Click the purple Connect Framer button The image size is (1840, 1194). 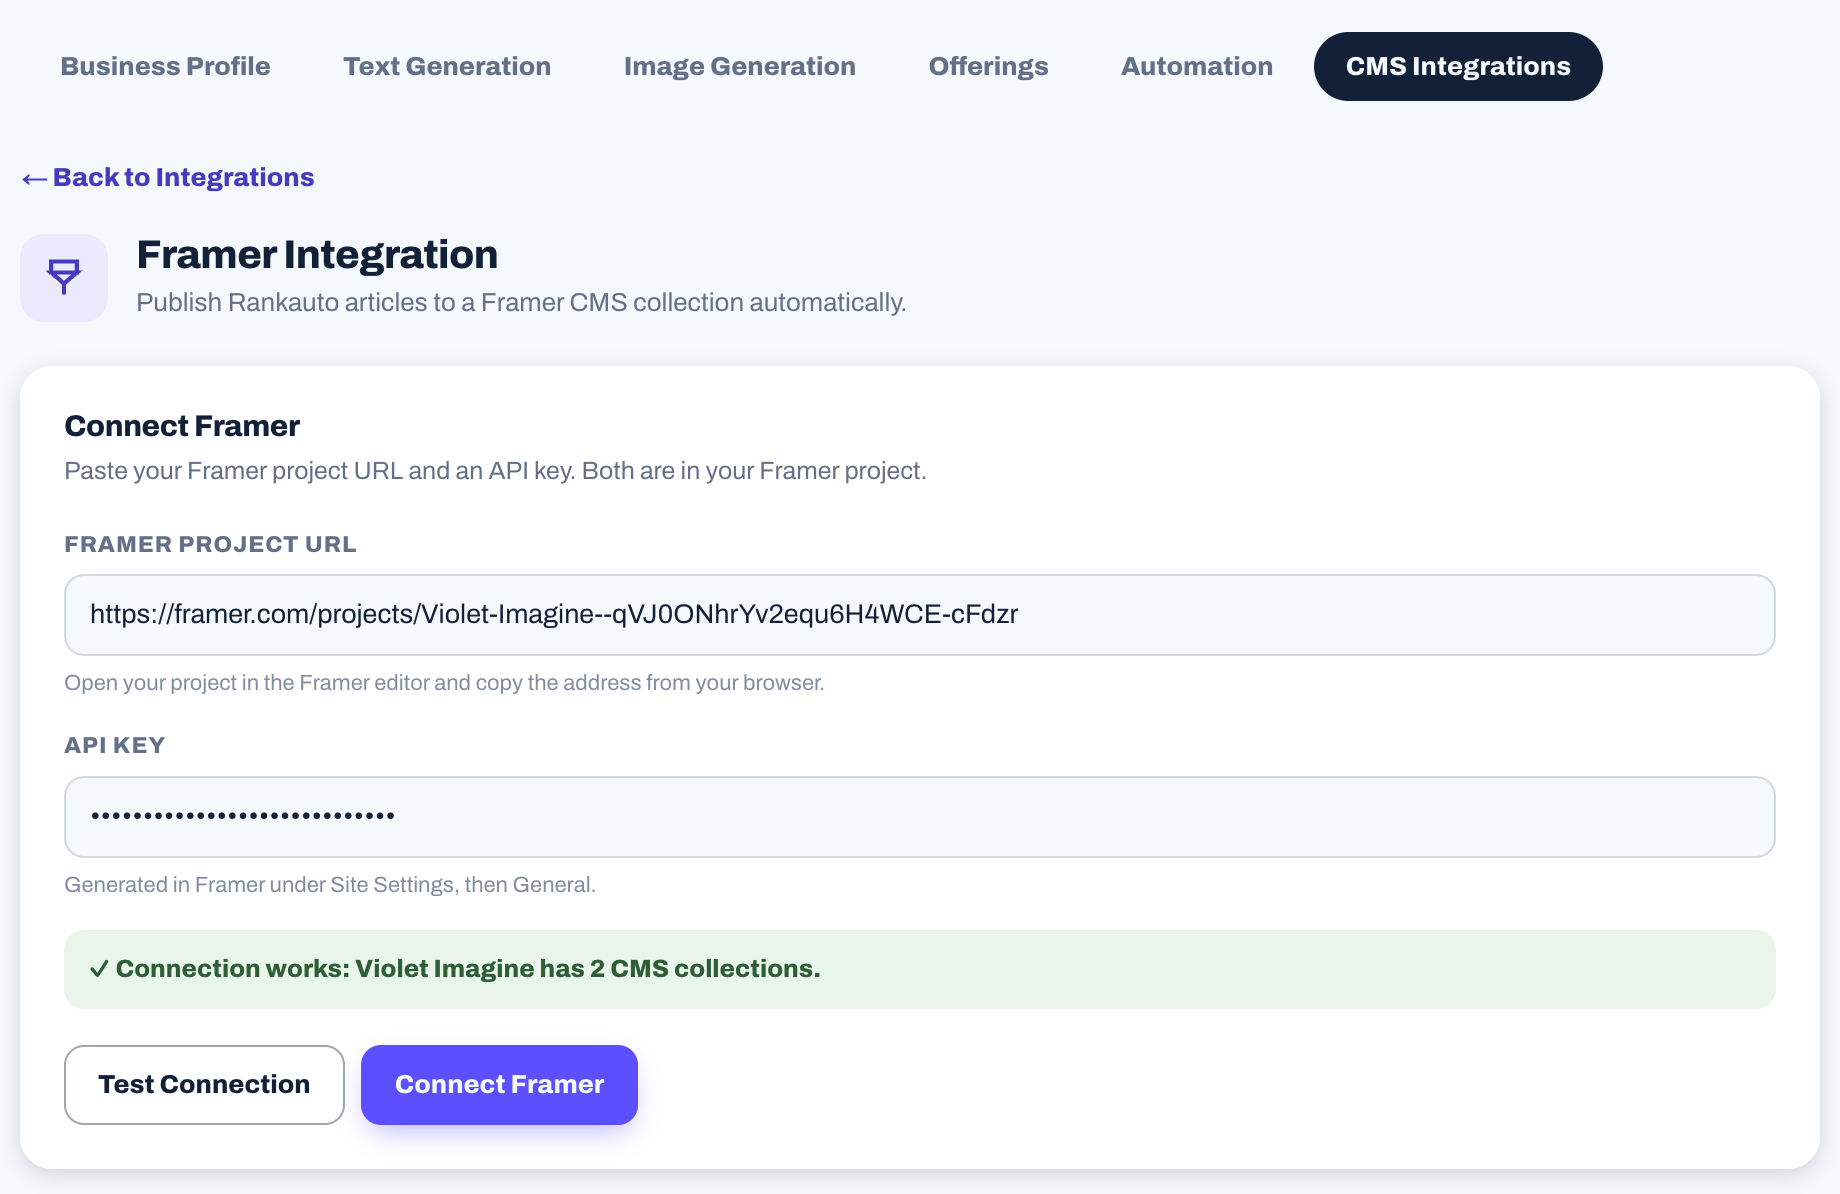point(499,1085)
